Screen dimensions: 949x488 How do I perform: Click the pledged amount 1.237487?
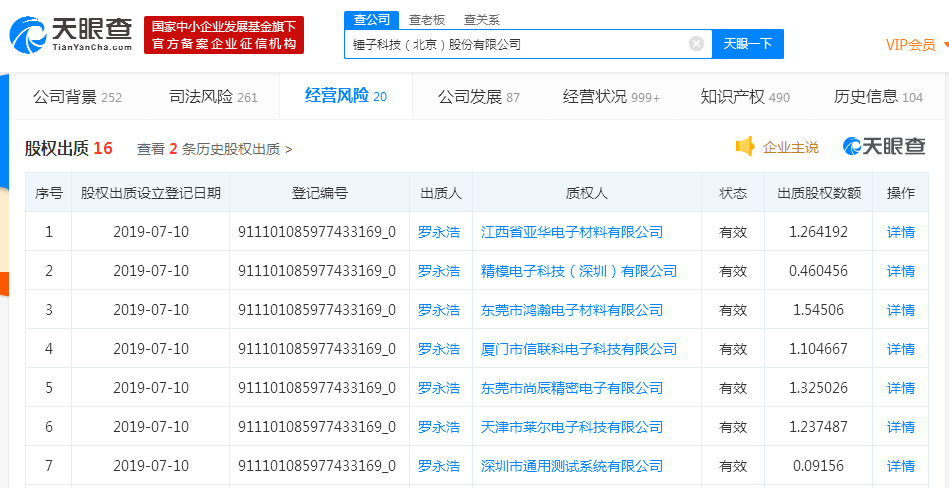coord(819,427)
